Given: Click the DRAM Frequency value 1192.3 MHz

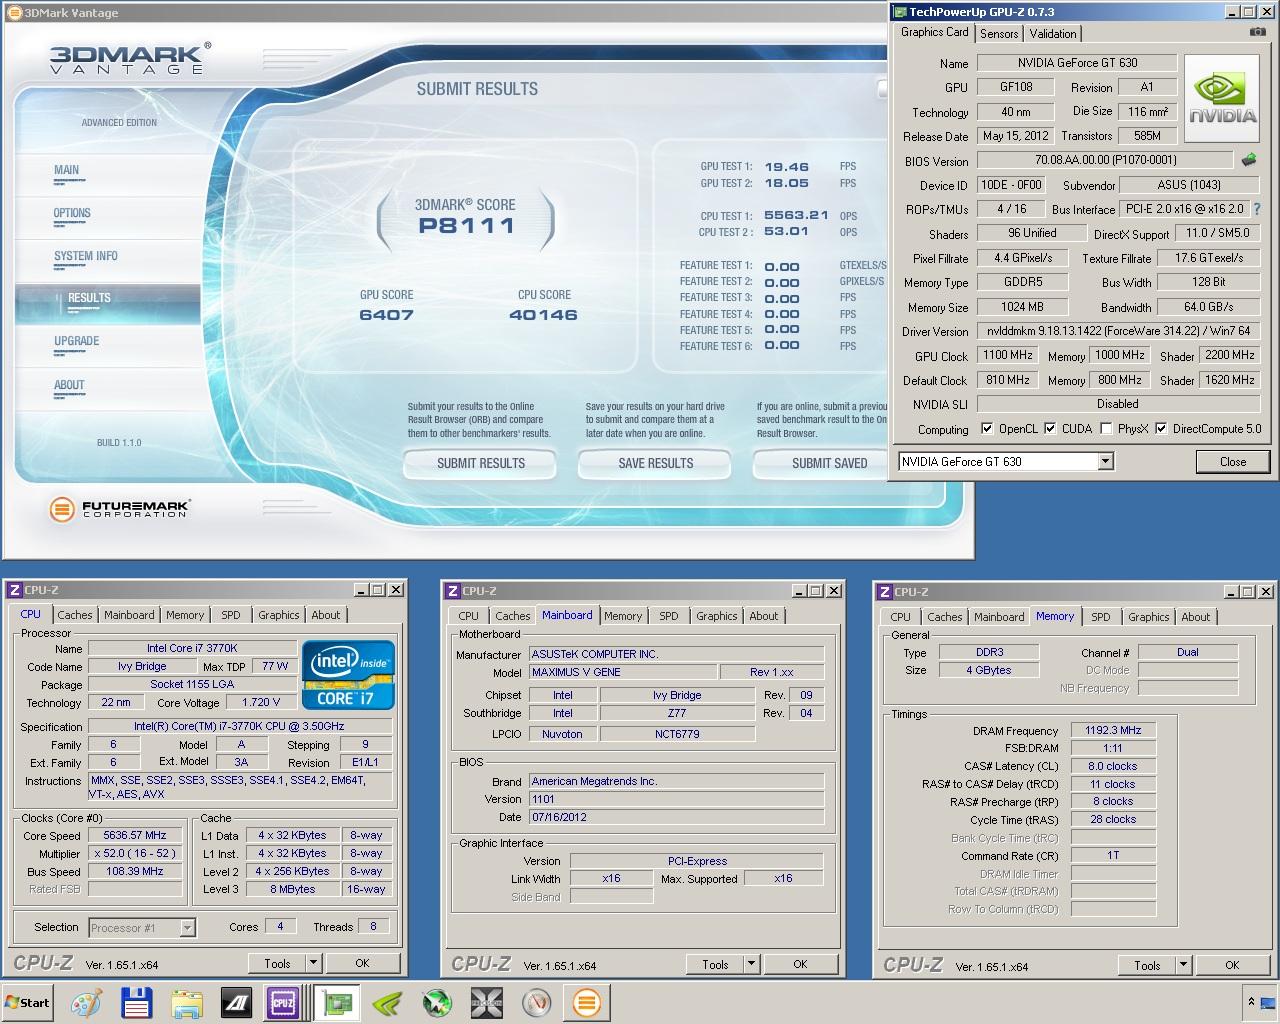Looking at the screenshot, I should tap(1113, 730).
